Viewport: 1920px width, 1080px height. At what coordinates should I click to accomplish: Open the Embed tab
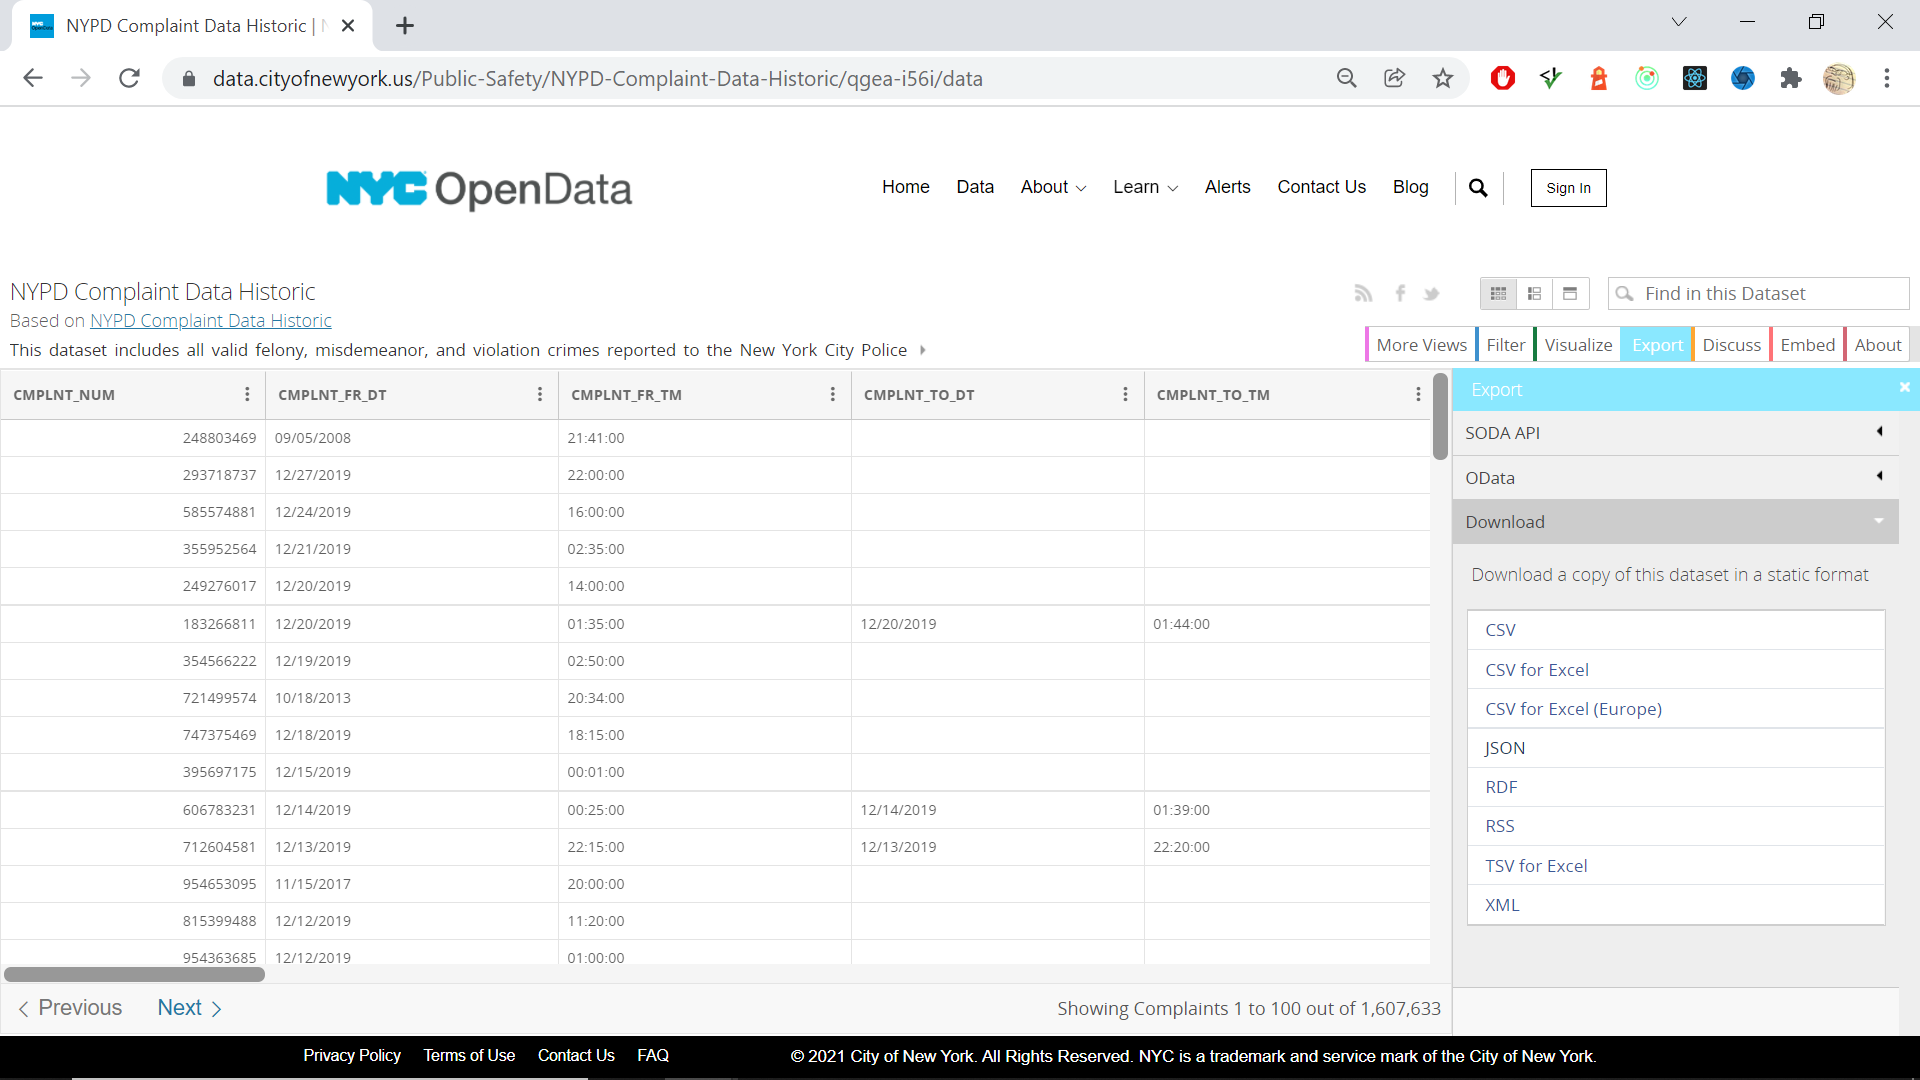(1807, 345)
